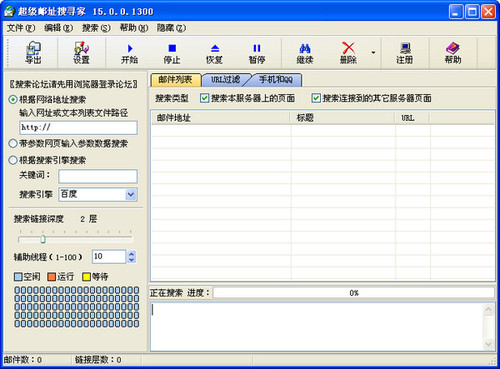The width and height of the screenshot is (500, 369).
Task: Switch to the URL过滤 tab
Action: point(226,80)
